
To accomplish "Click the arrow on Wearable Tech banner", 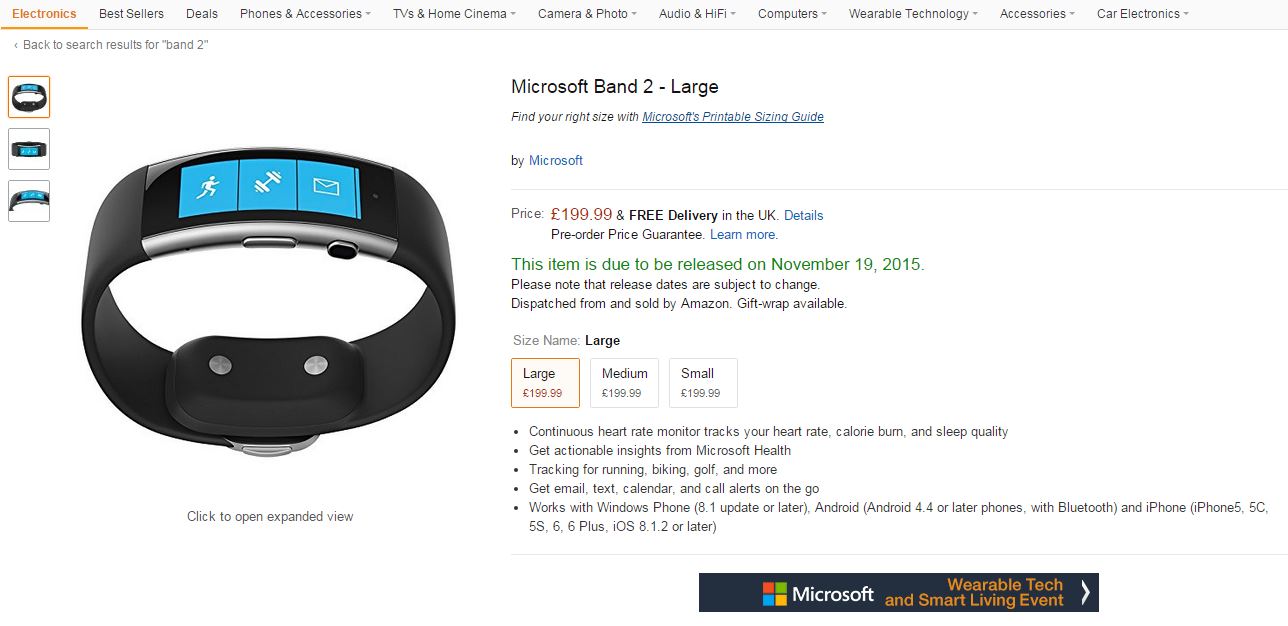I will 1085,593.
